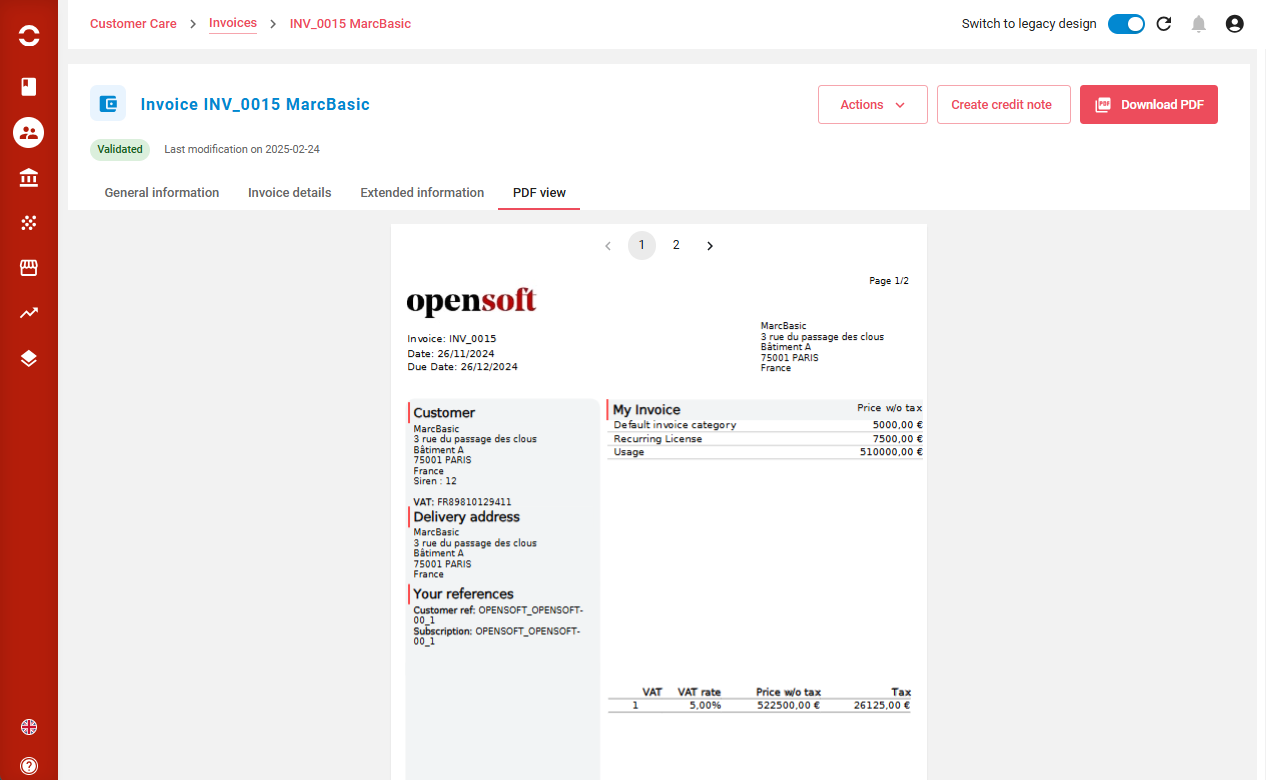Click 'Delivery address' heading
The height and width of the screenshot is (780, 1266).
coord(467,517)
